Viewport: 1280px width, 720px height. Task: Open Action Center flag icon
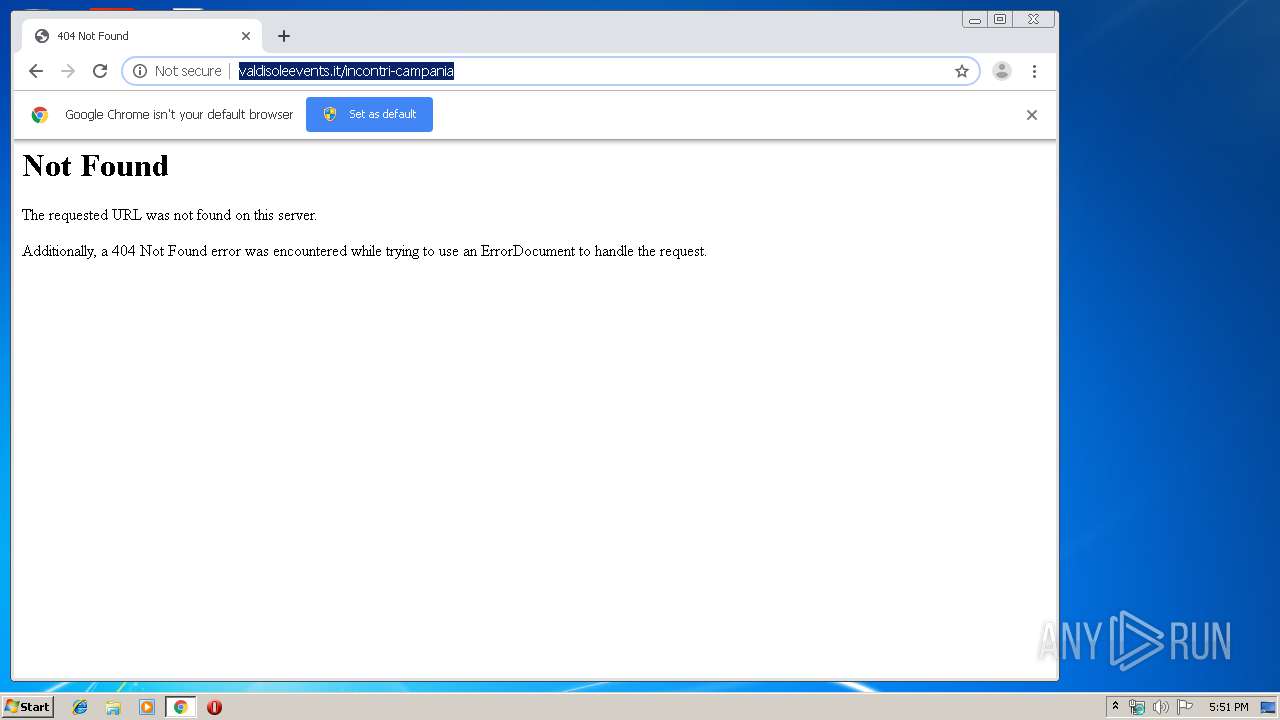1185,707
